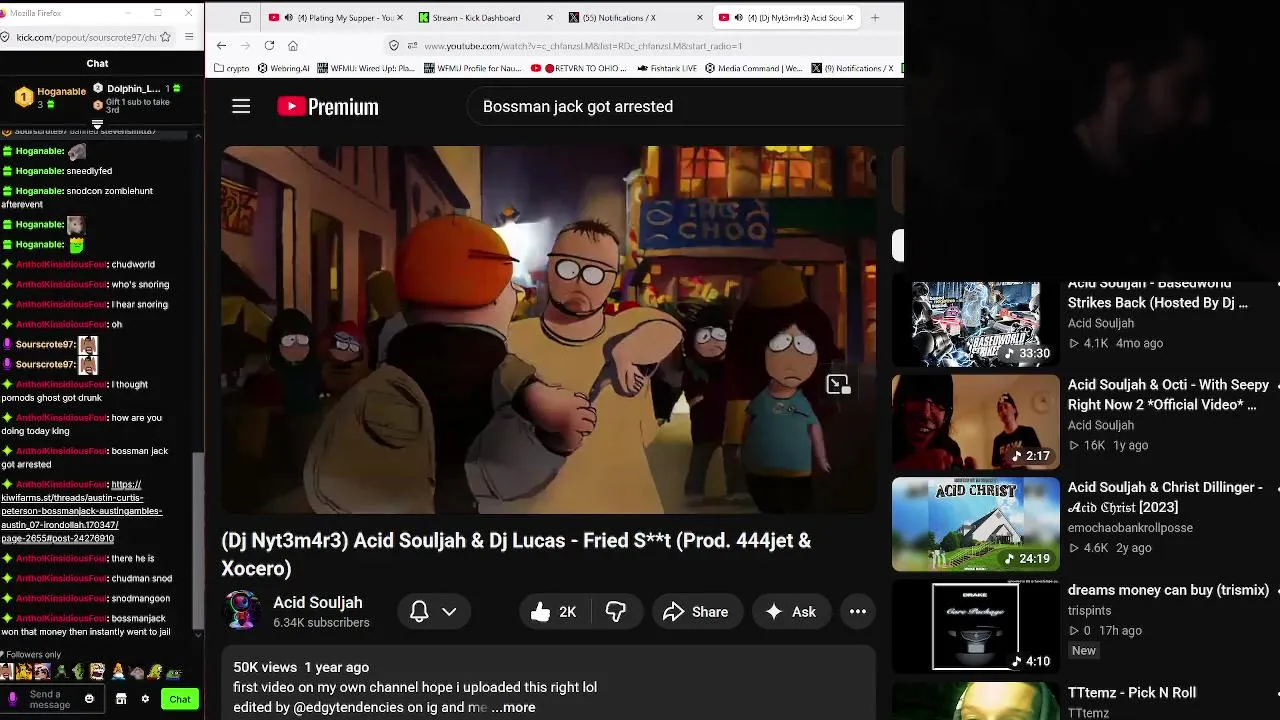Open Kick chat shop icon
This screenshot has width=1280, height=720.
[121, 699]
